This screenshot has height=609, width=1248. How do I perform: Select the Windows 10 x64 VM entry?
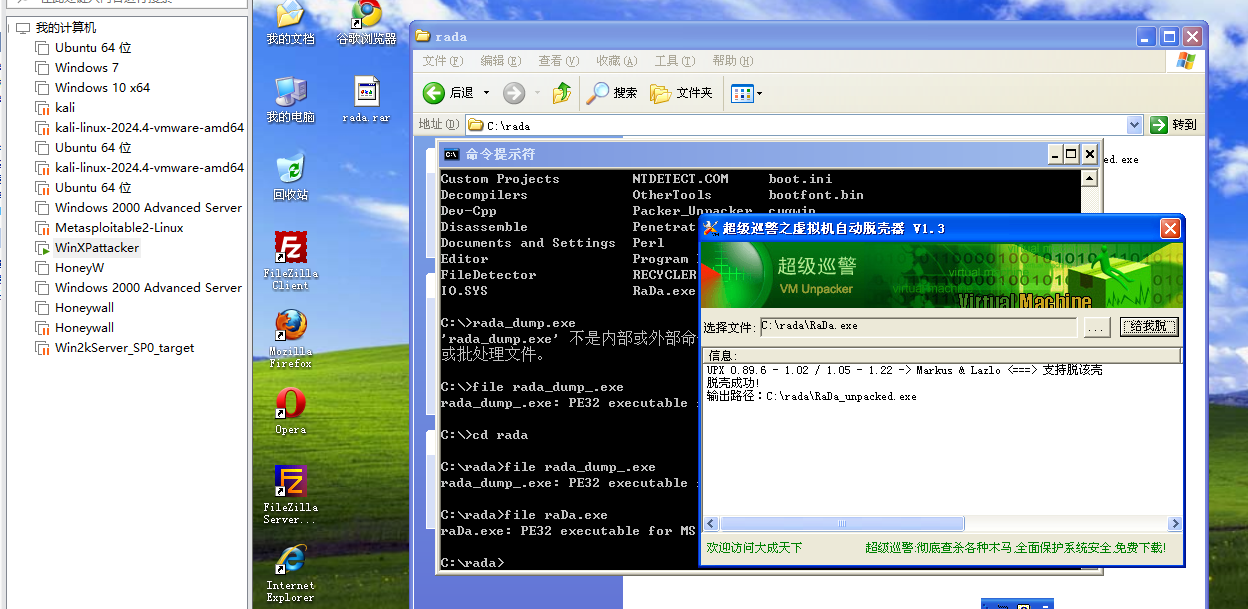[102, 88]
